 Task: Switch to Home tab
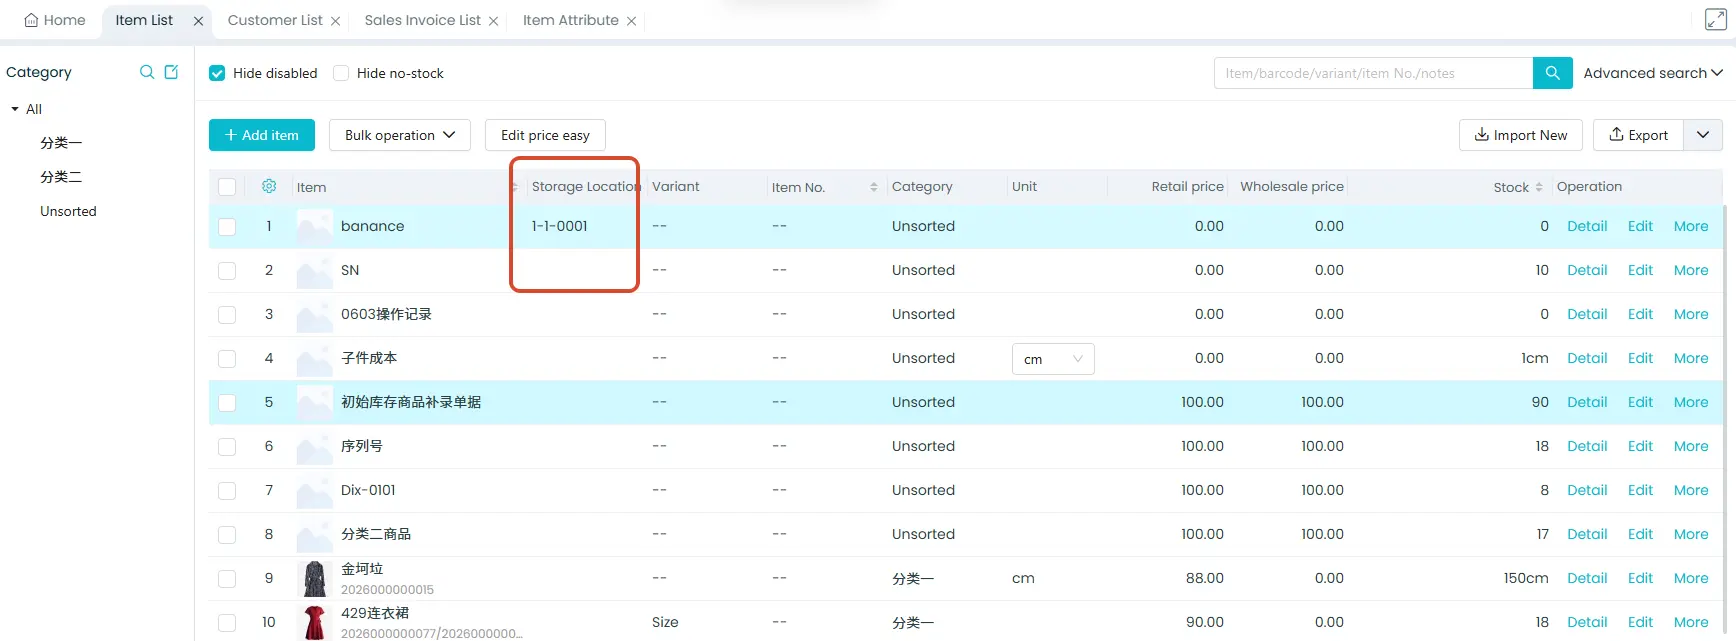(x=54, y=20)
